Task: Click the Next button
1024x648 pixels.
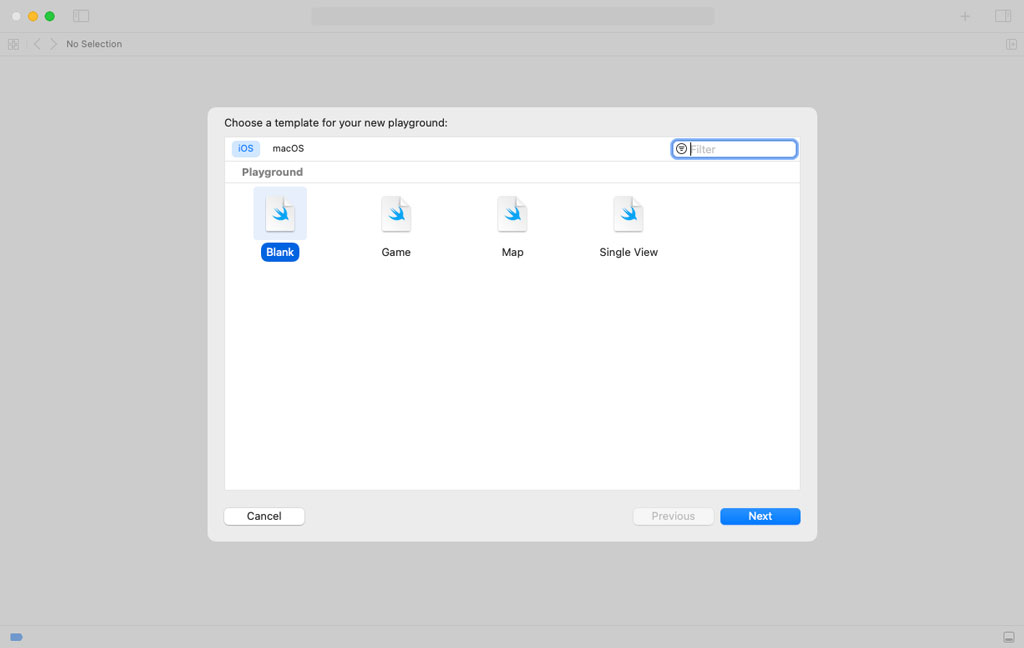Action: [760, 516]
